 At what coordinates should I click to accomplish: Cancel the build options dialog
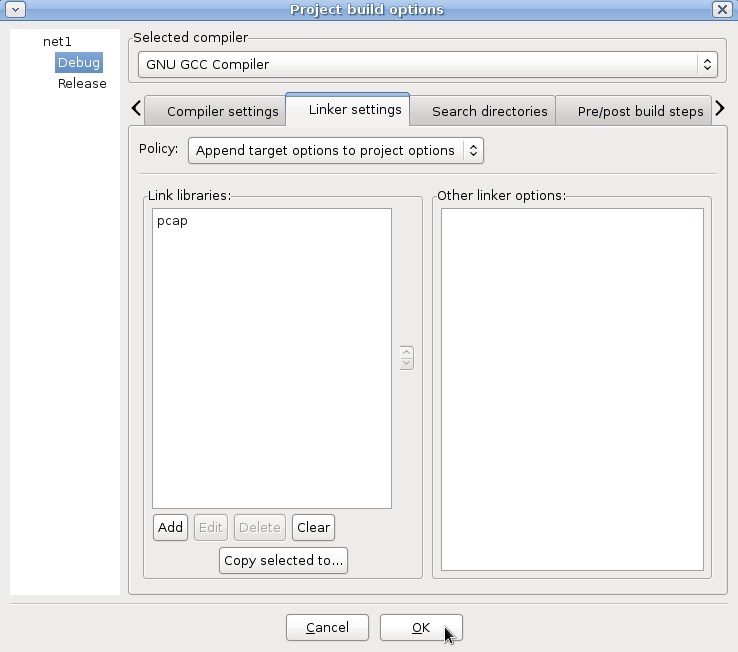tap(327, 627)
